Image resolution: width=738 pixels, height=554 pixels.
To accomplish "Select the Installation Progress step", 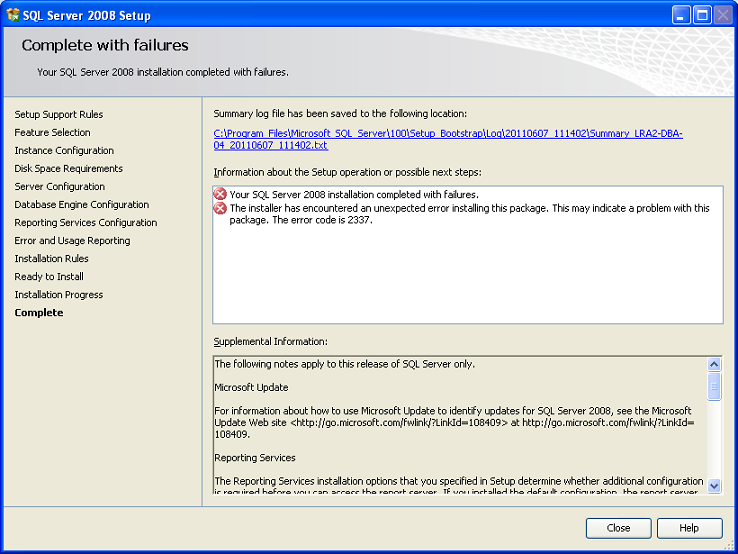I will [59, 295].
